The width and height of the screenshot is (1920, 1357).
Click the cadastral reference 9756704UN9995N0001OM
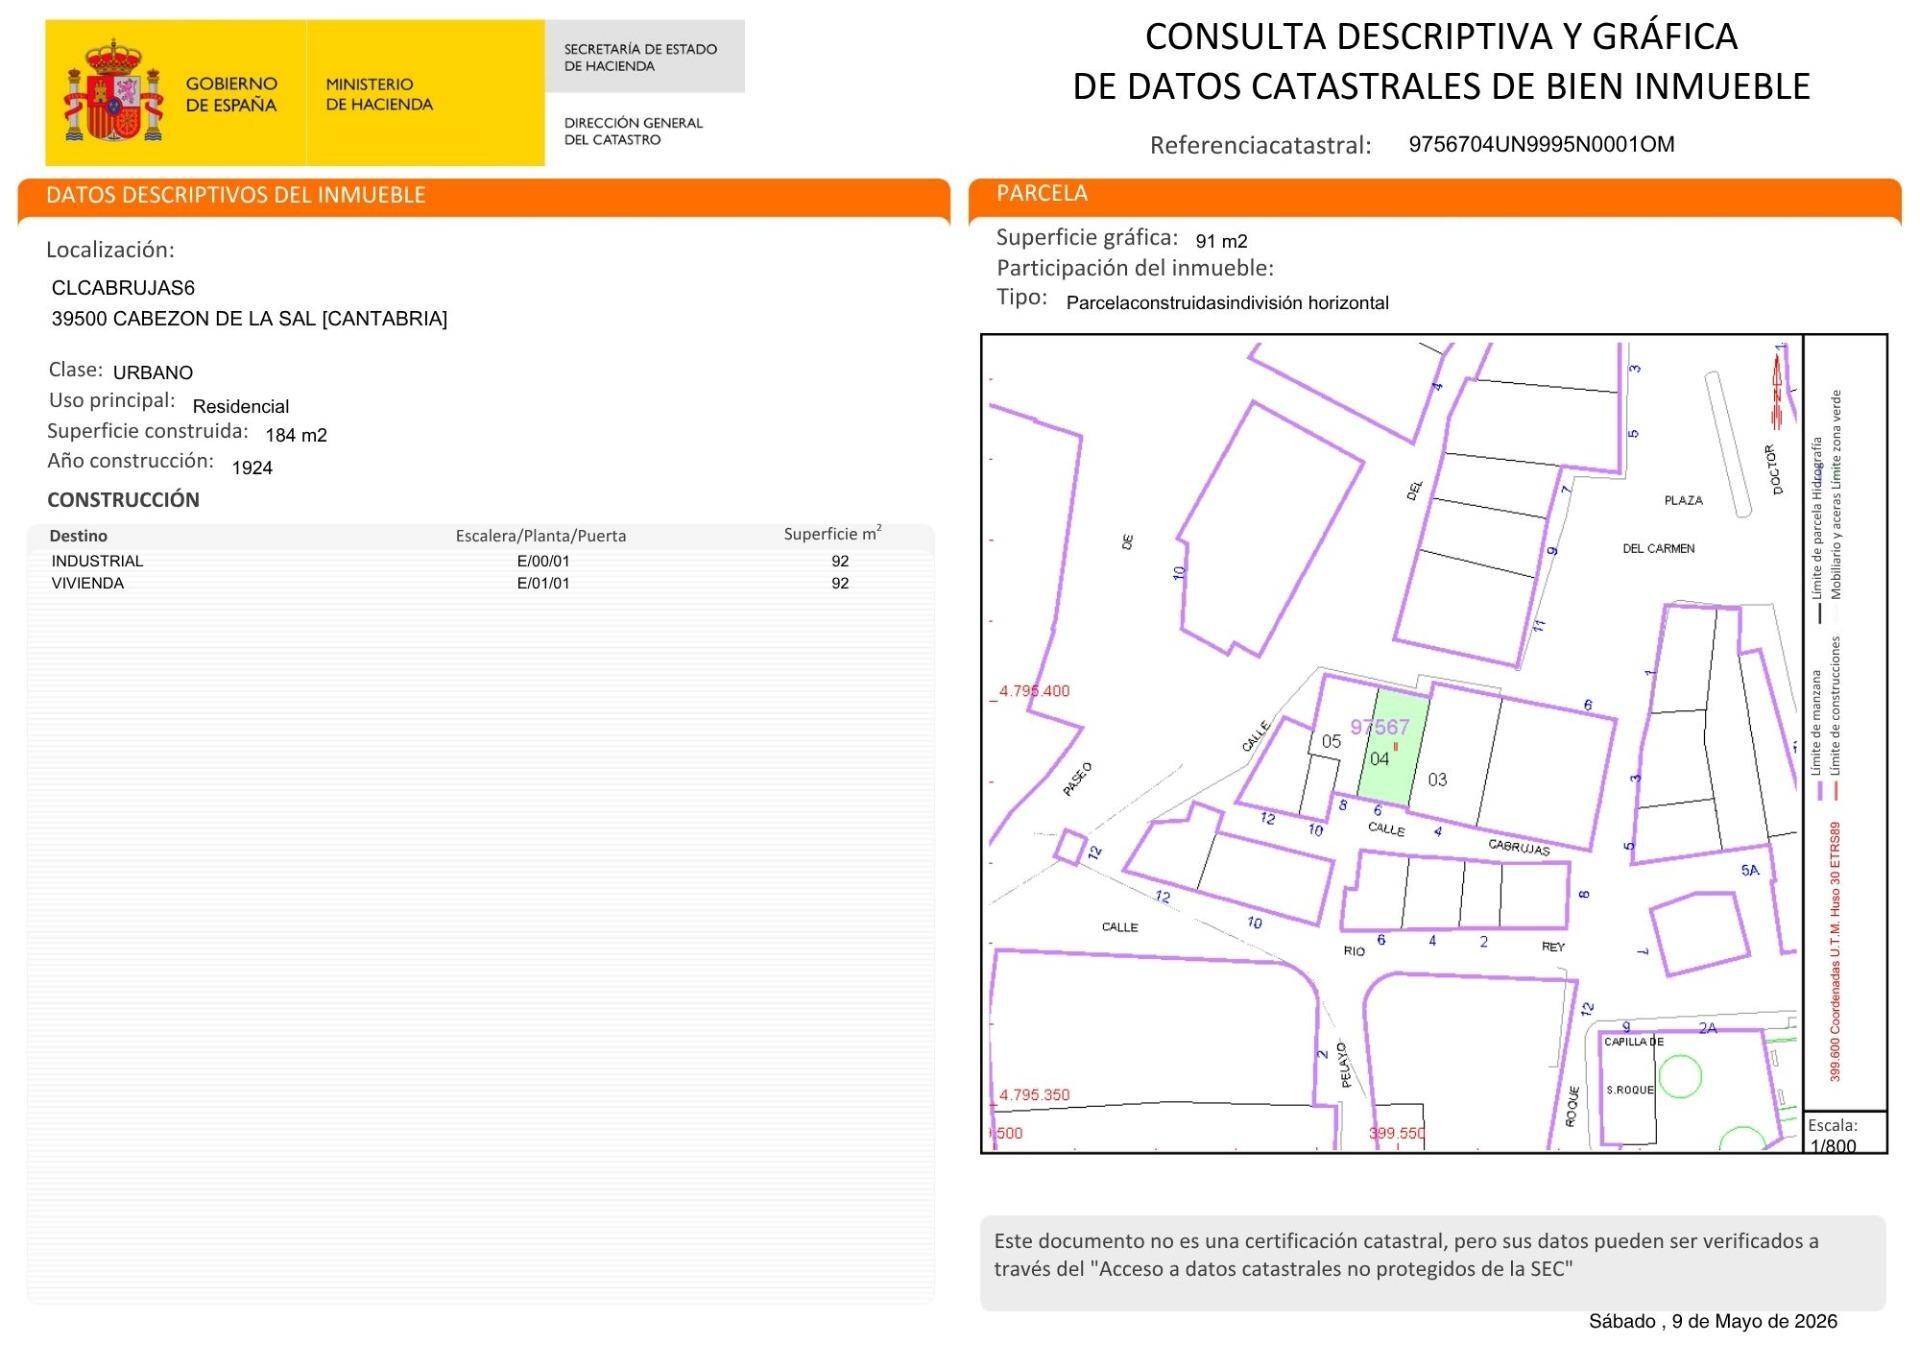pos(1541,144)
